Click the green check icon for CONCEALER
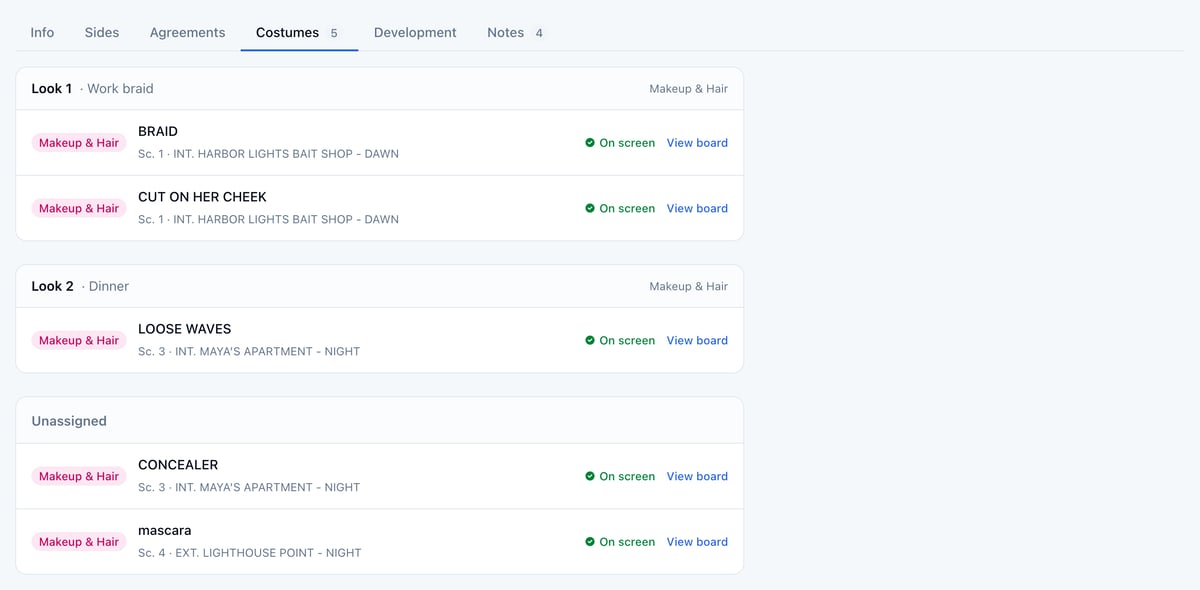The height and width of the screenshot is (590, 1200). (x=590, y=477)
